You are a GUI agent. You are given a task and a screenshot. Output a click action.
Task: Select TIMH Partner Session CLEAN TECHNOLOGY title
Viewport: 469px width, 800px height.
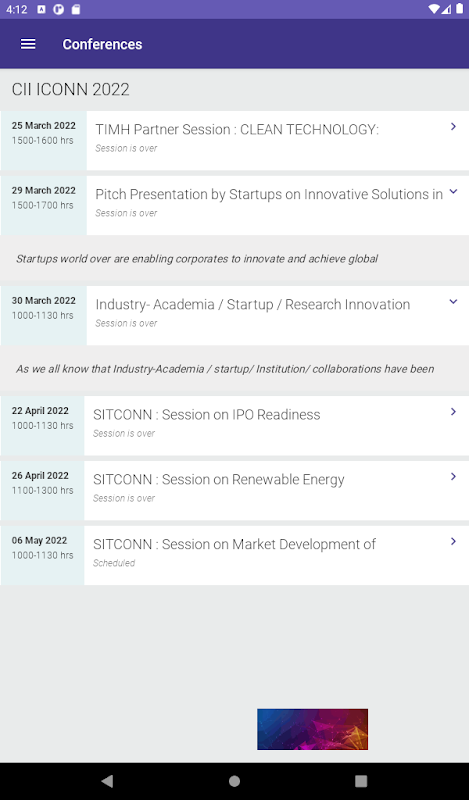(237, 130)
